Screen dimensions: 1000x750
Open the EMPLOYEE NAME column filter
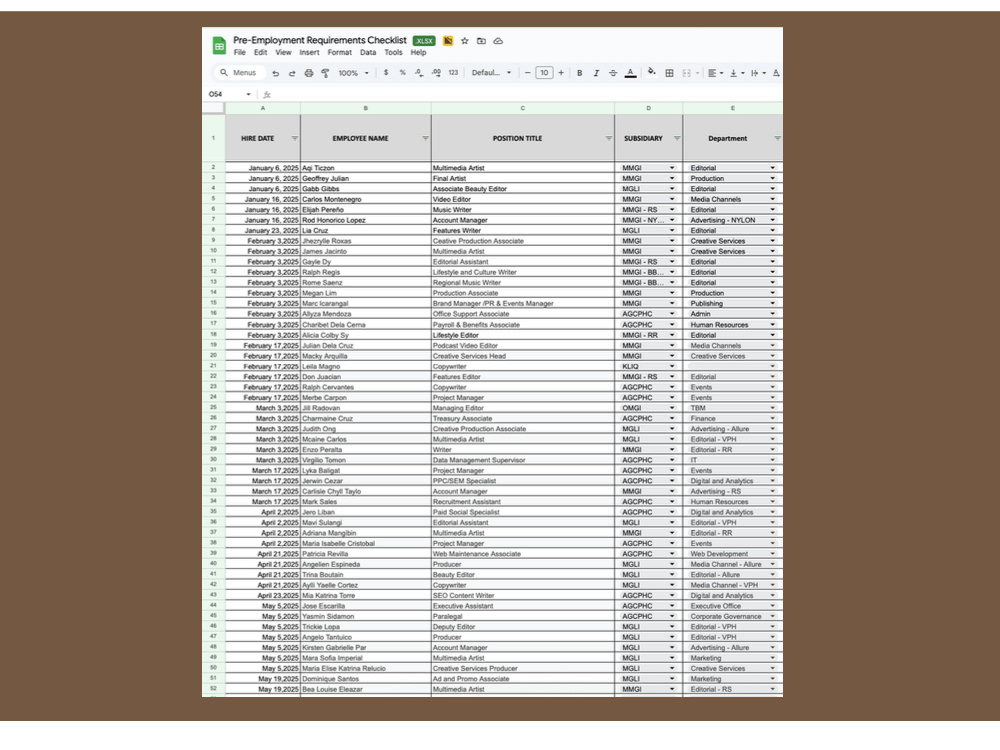(425, 138)
